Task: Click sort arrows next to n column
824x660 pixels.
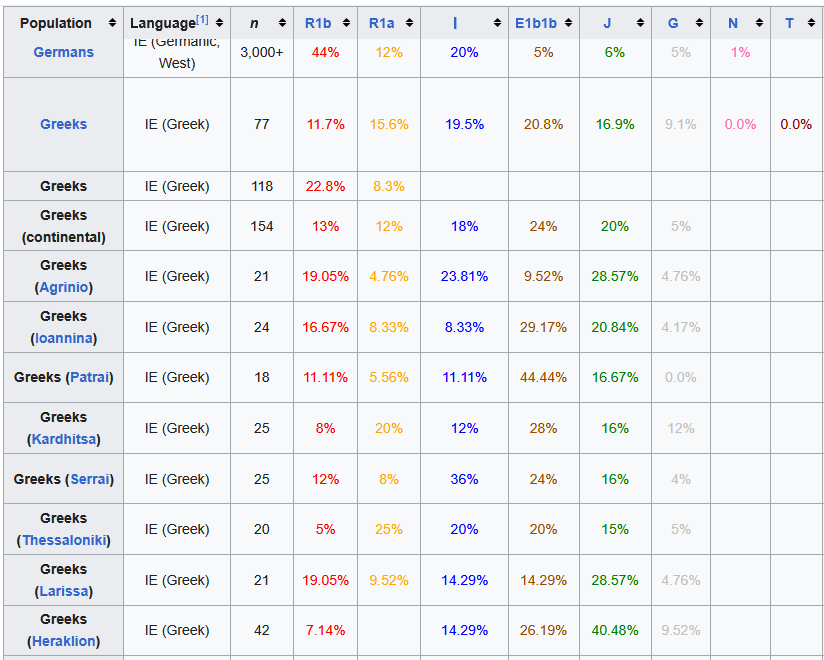Action: [282, 23]
